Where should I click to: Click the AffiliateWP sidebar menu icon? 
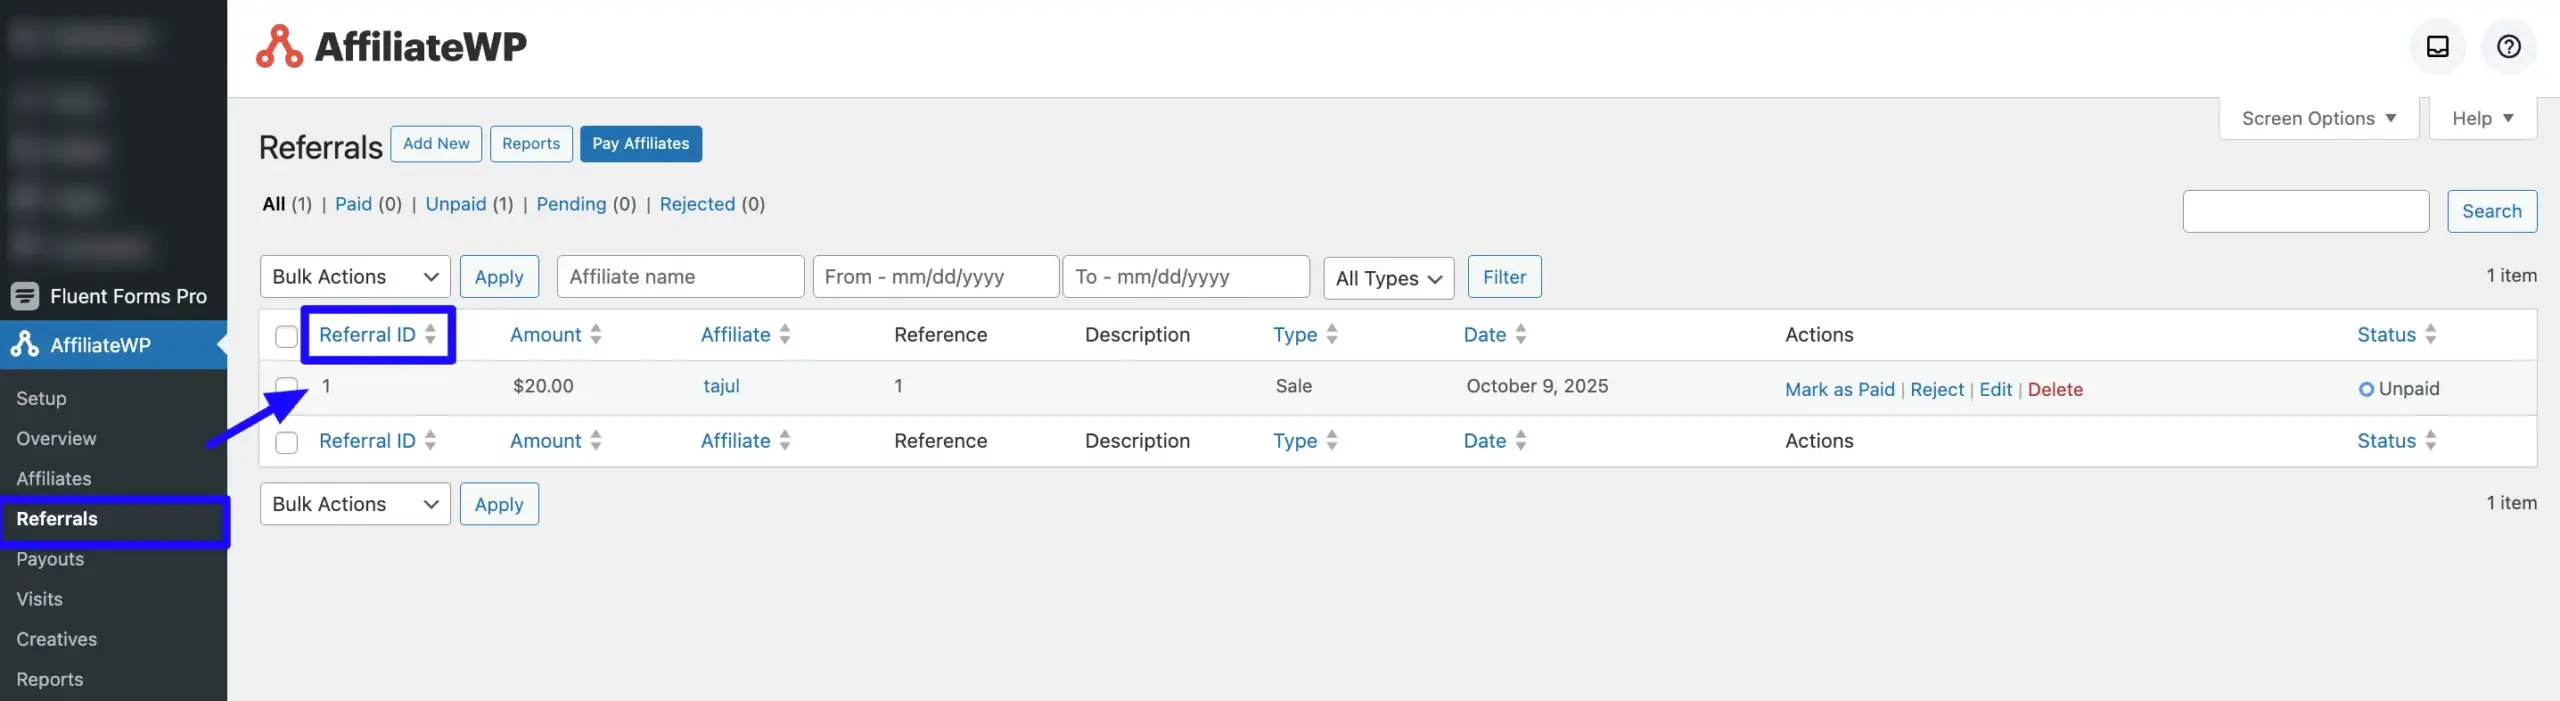tap(25, 344)
